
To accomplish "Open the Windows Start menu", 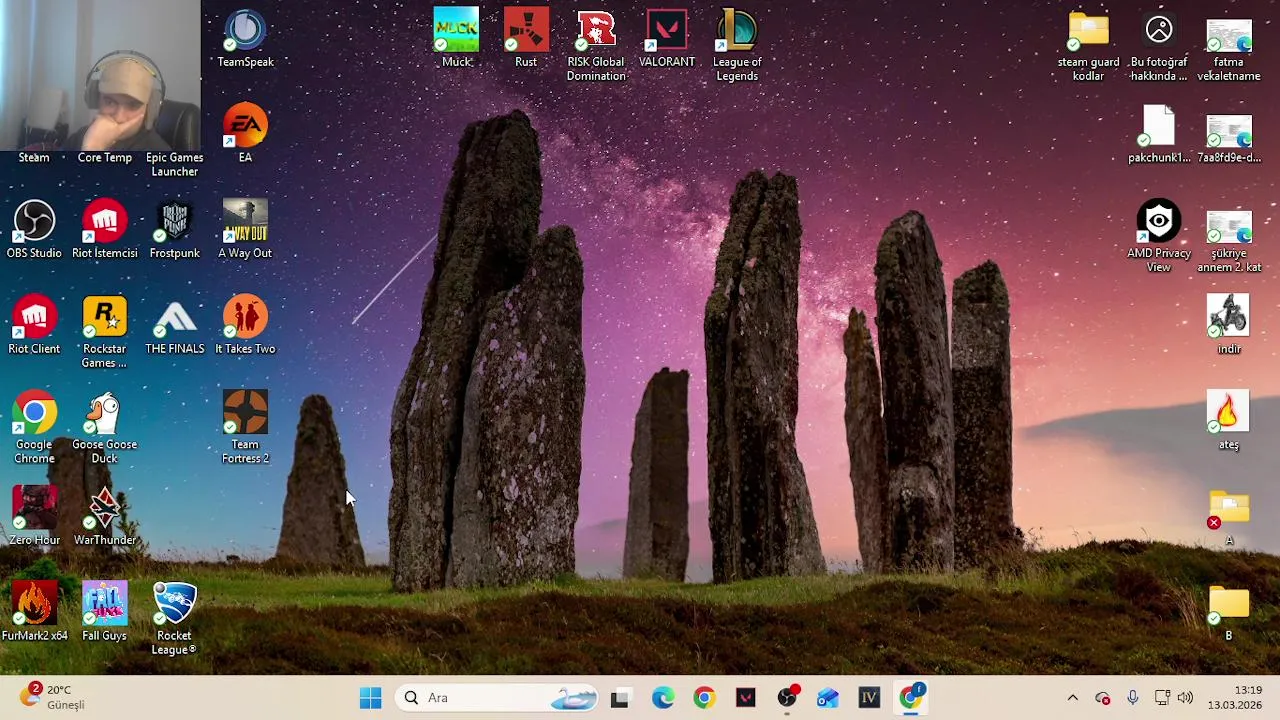I will [370, 698].
